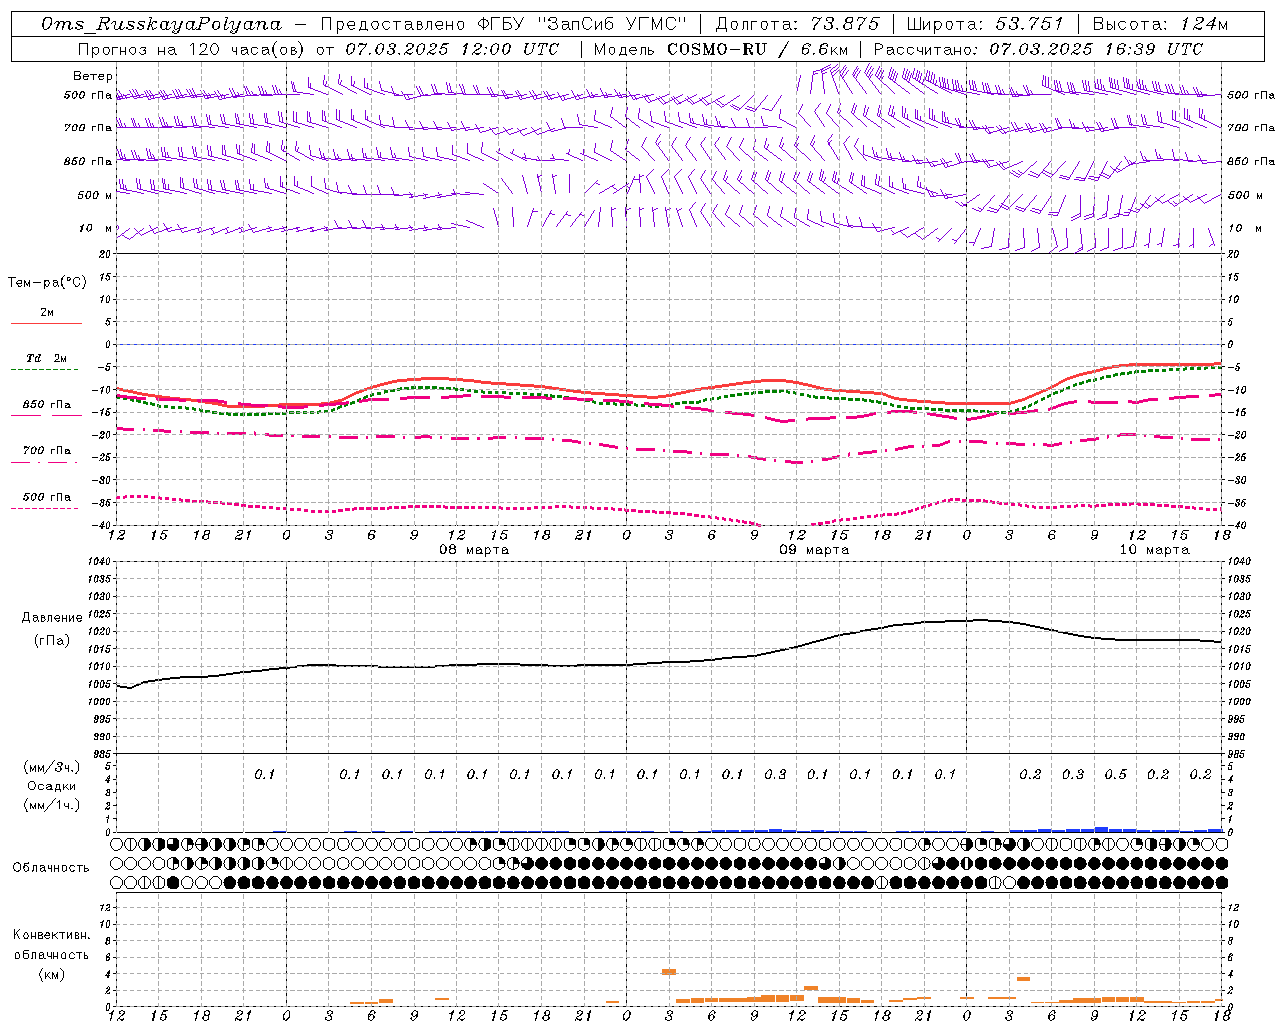Click the elevation label Высота: 124м

tap(1160, 24)
